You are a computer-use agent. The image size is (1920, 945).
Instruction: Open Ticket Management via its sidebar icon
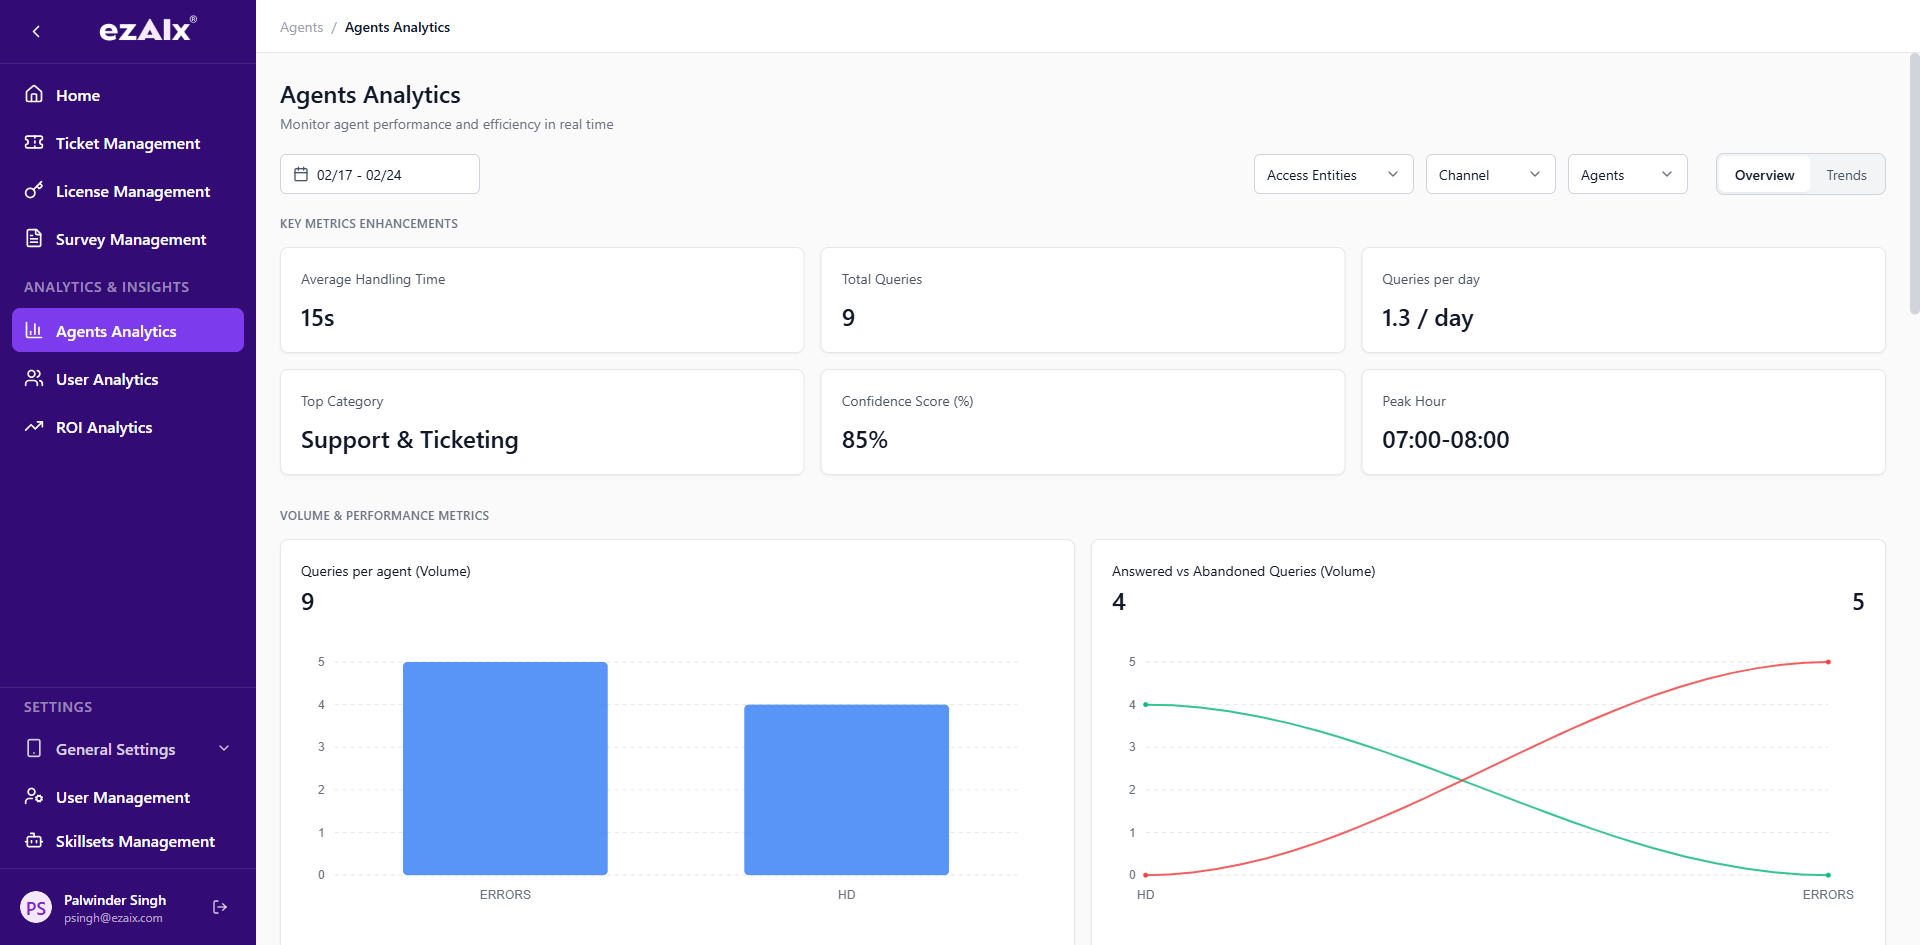tap(34, 143)
